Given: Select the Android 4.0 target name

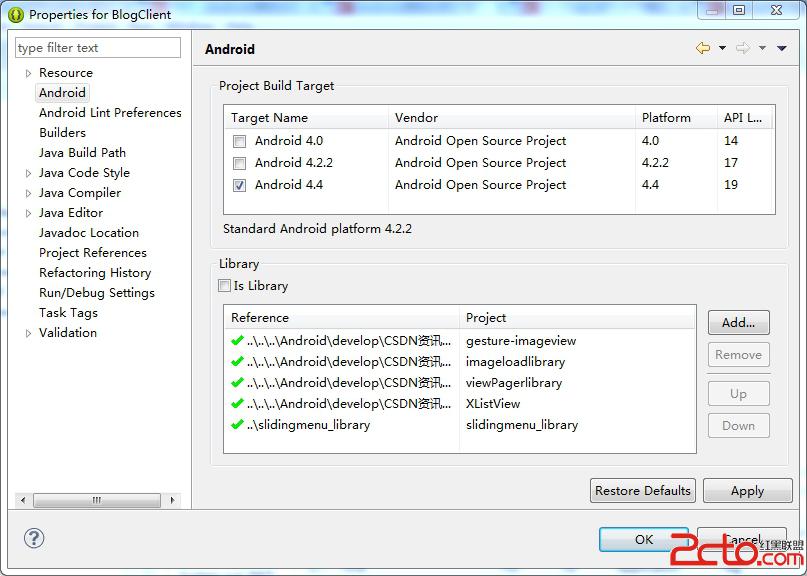Looking at the screenshot, I should pyautogui.click(x=289, y=141).
